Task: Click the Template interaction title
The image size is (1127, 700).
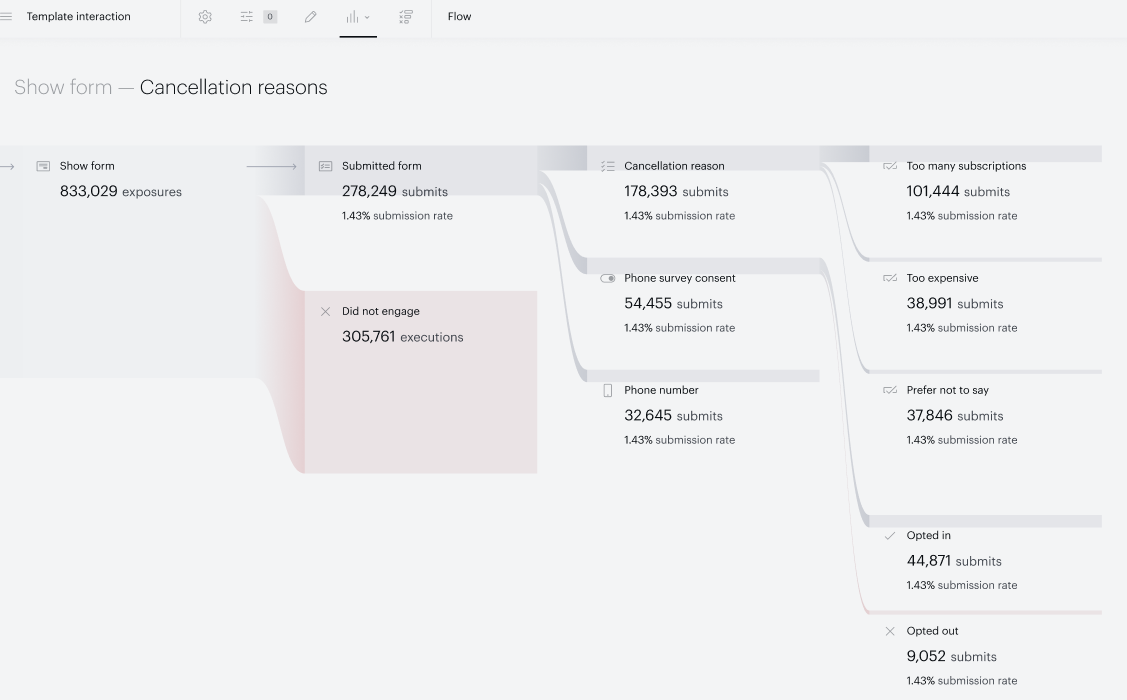Action: 78,17
